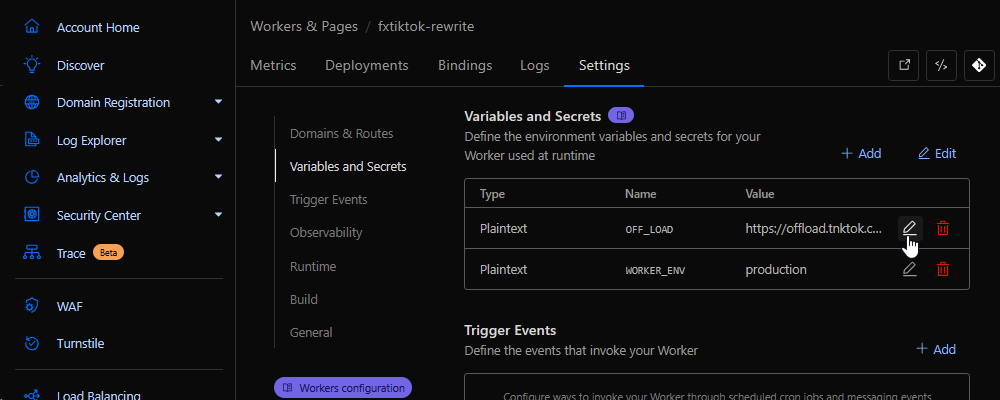
Task: Switch to the Deployments tab
Action: coord(367,65)
